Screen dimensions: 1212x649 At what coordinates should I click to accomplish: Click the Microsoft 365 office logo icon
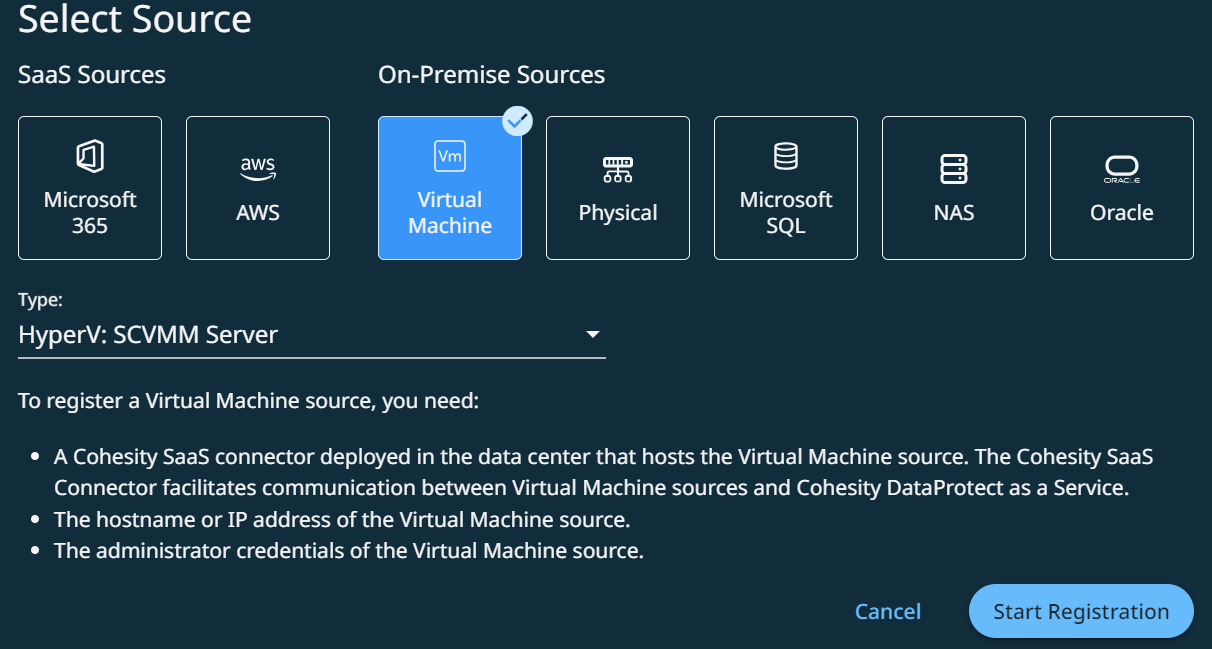point(90,157)
